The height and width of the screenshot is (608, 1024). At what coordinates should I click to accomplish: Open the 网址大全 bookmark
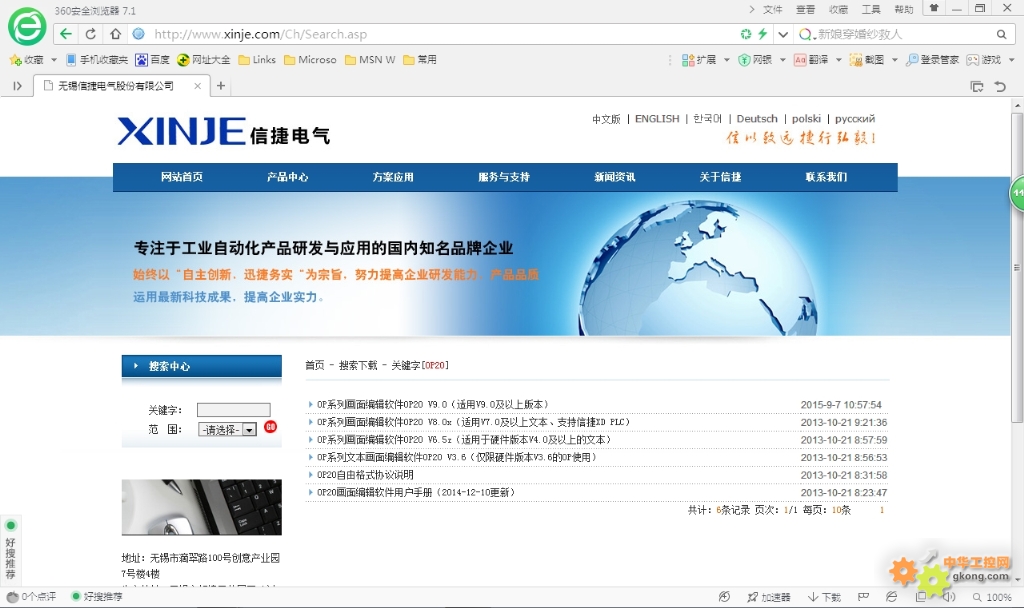click(204, 59)
